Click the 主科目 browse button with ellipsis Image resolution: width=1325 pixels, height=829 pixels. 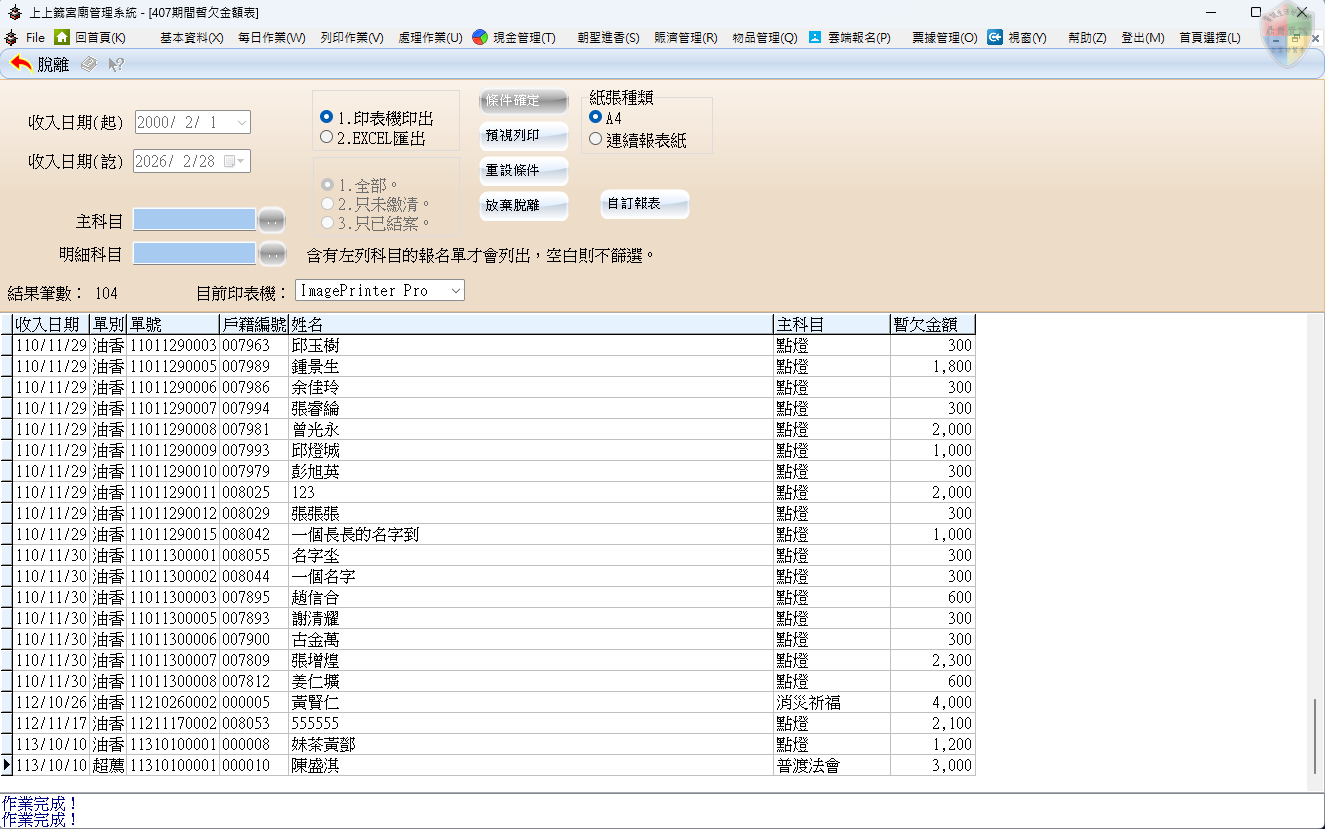tap(271, 220)
